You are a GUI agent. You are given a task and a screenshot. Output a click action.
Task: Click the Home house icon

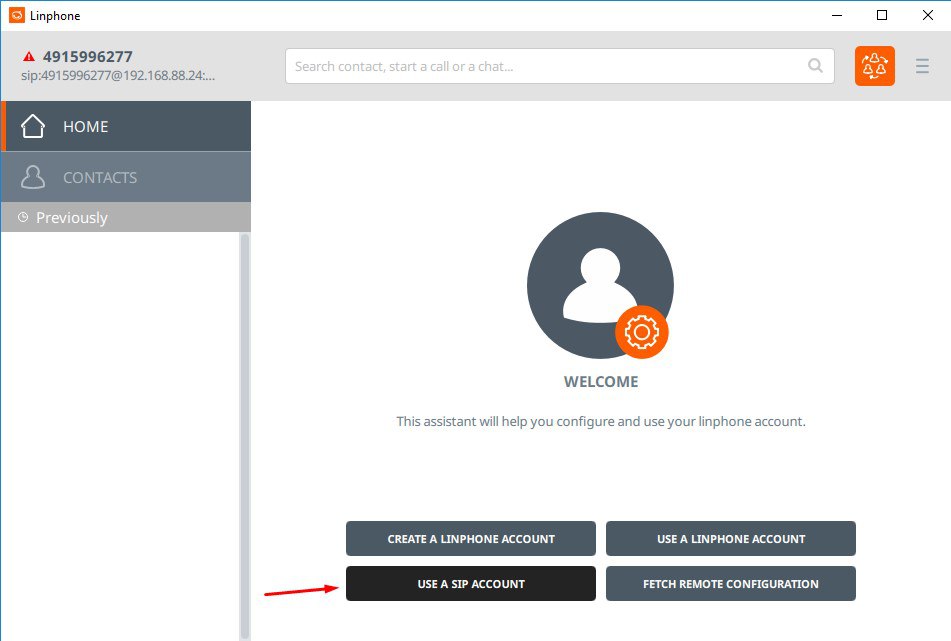(33, 126)
